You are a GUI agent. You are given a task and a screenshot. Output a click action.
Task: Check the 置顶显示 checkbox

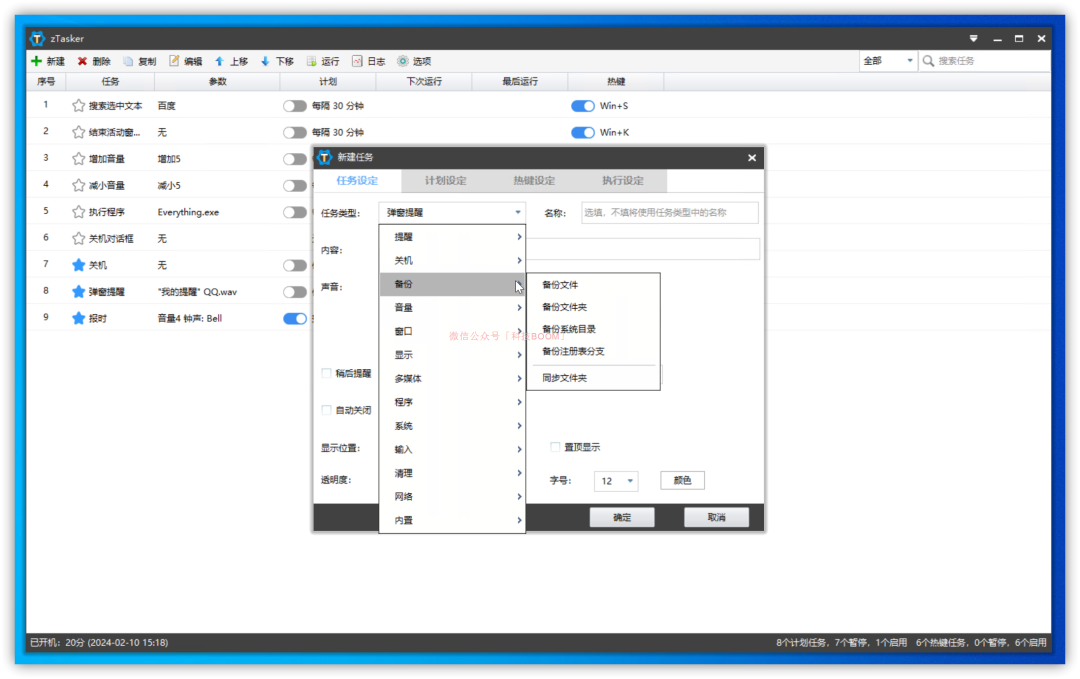click(x=555, y=447)
